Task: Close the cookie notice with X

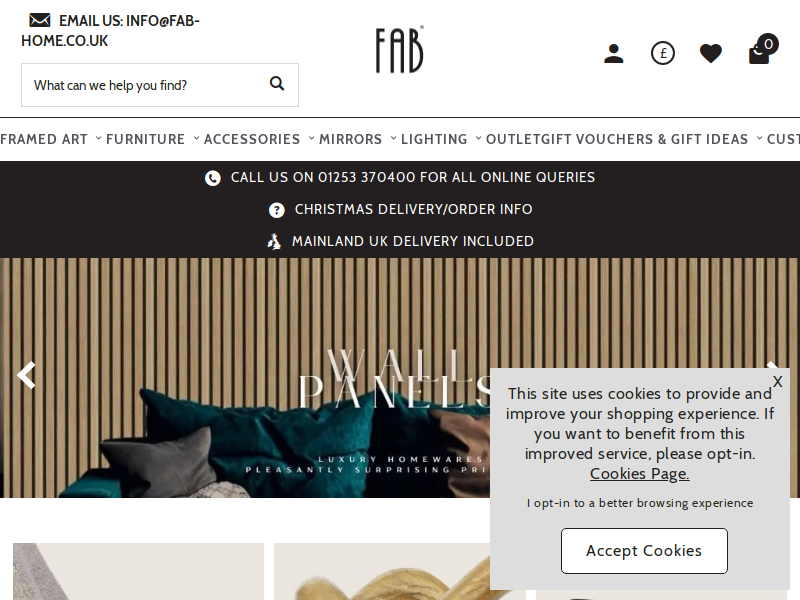Action: coord(777,382)
